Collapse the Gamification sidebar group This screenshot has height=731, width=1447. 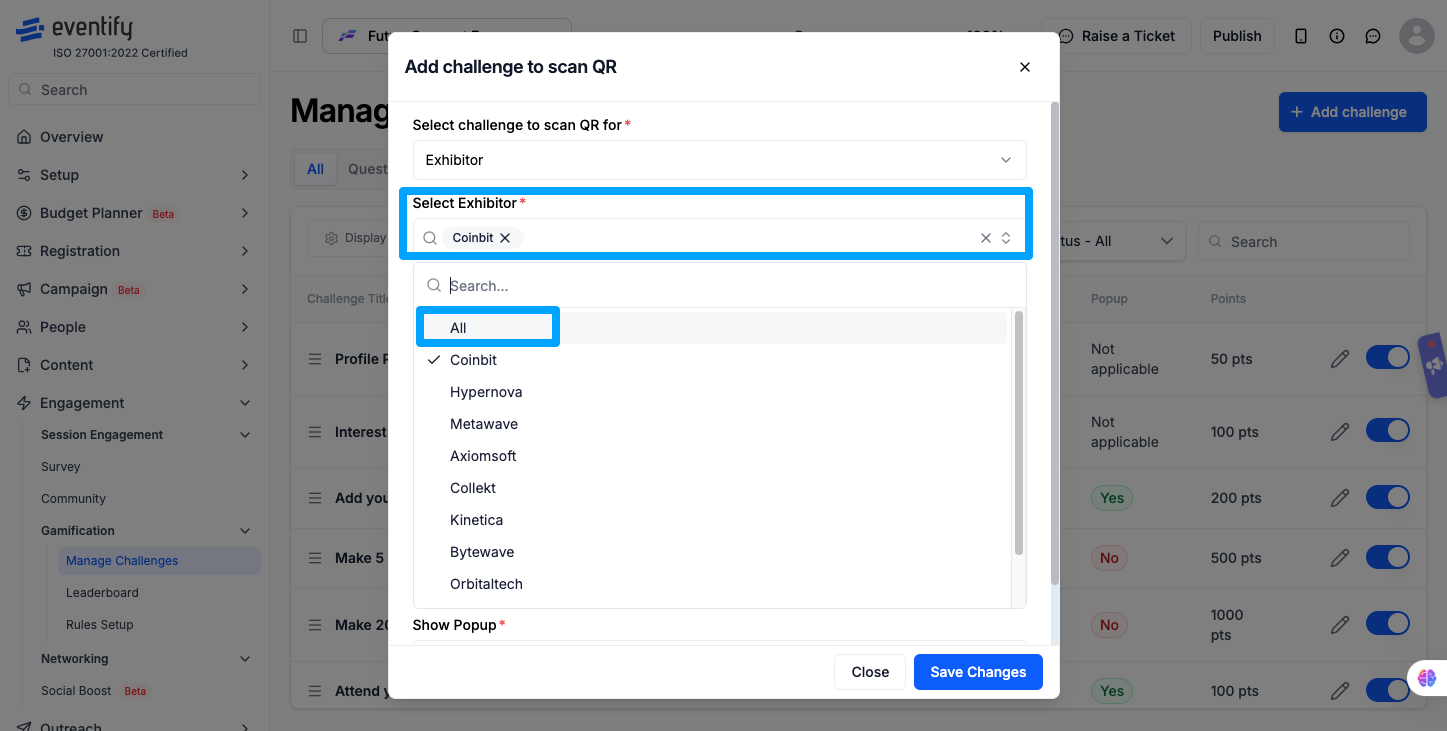245,531
